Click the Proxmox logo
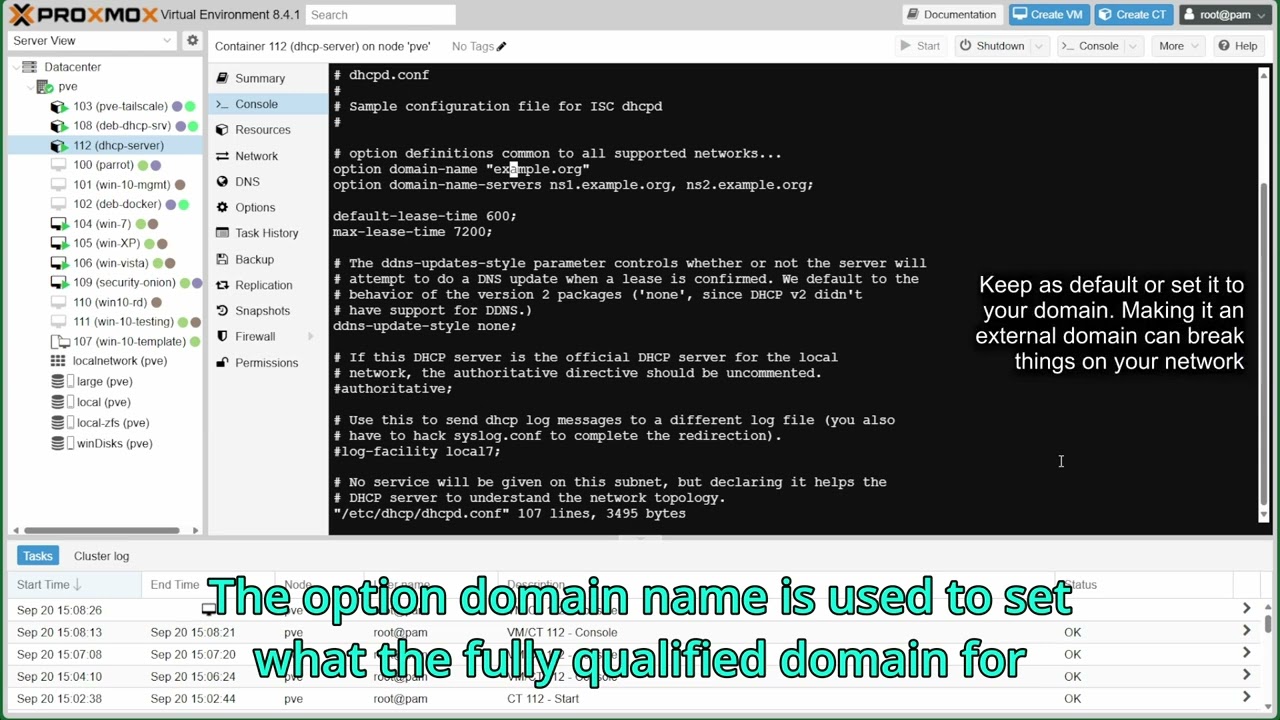This screenshot has height=720, width=1280. [84, 15]
